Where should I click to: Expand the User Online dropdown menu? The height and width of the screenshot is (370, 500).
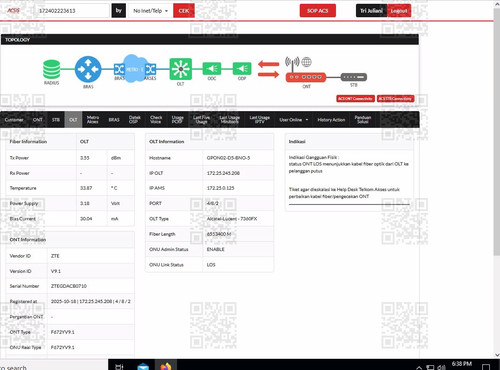coord(294,120)
